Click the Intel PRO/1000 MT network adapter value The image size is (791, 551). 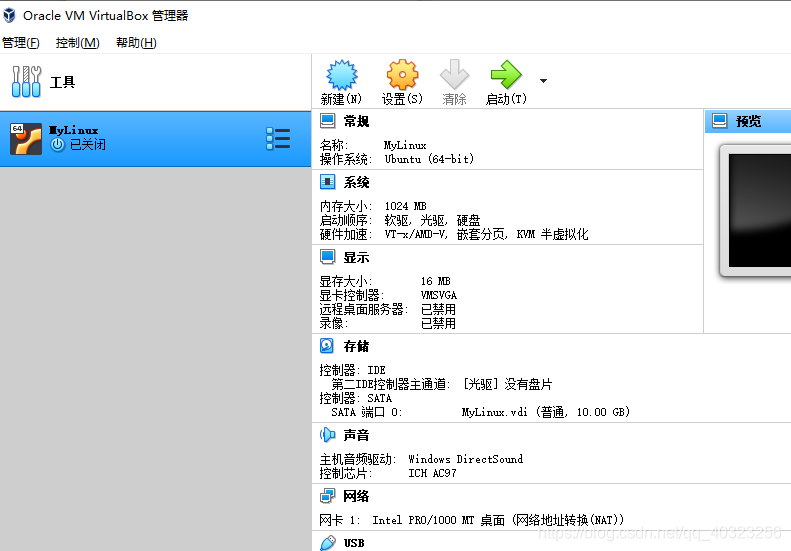click(x=498, y=520)
